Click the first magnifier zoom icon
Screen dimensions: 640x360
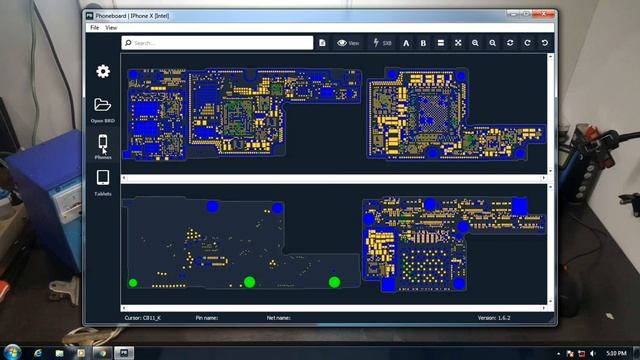tap(475, 43)
